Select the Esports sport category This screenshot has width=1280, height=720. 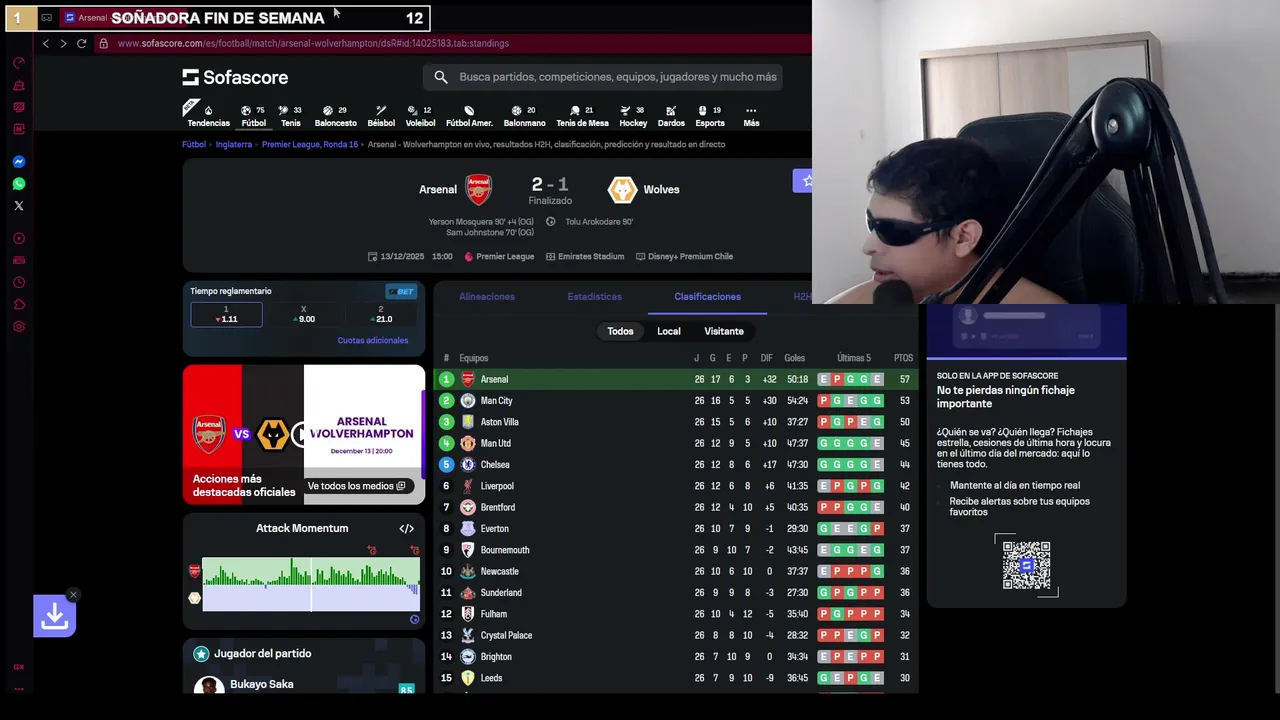(x=710, y=116)
